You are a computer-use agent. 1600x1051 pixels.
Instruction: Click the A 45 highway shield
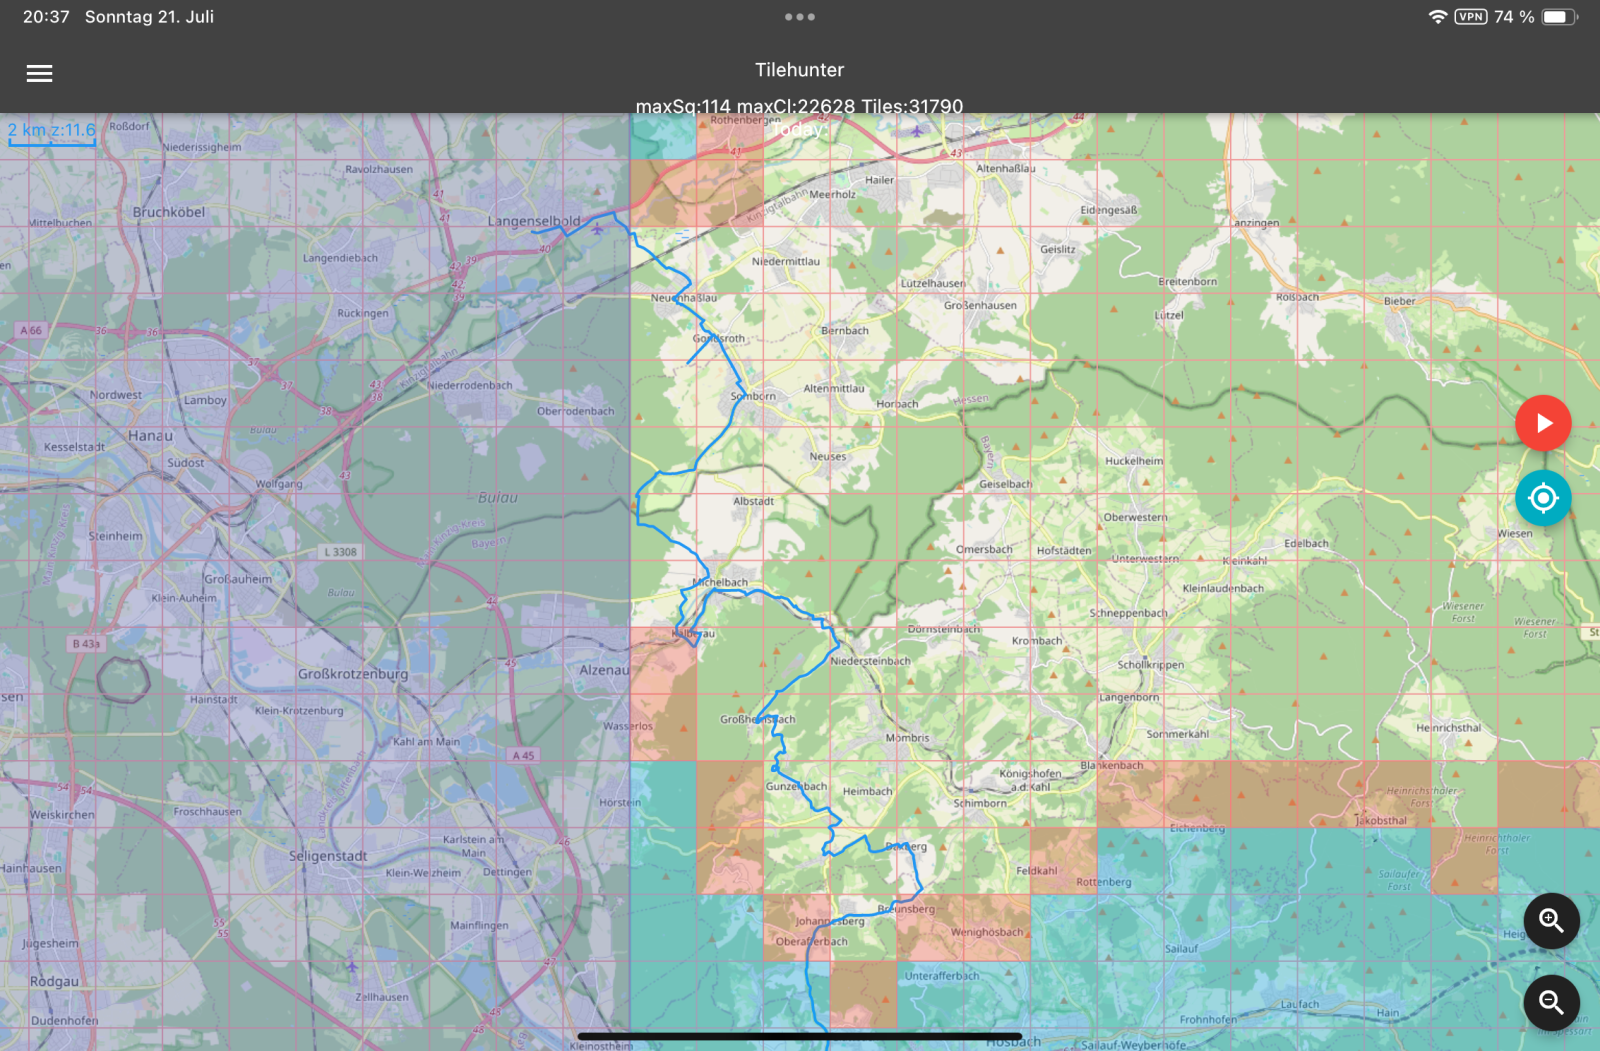tap(523, 755)
